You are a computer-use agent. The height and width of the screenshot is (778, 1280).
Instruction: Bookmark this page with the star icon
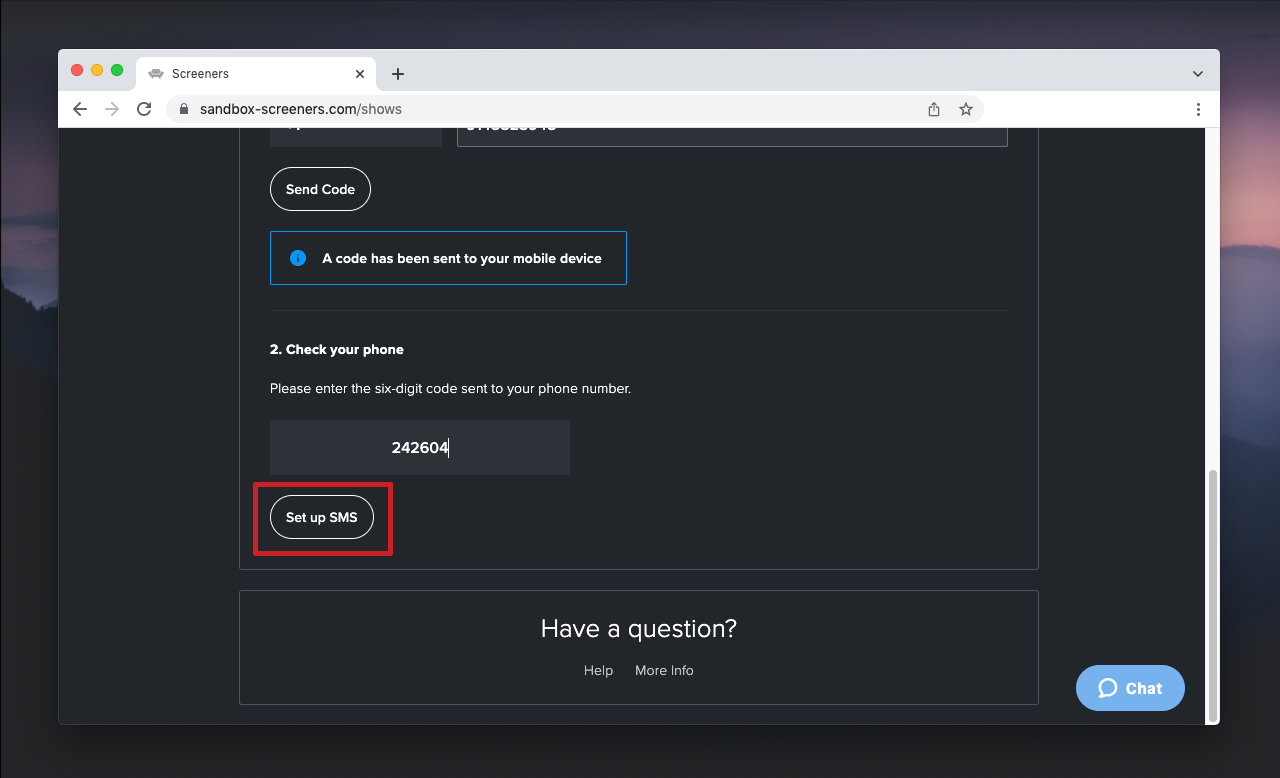966,109
